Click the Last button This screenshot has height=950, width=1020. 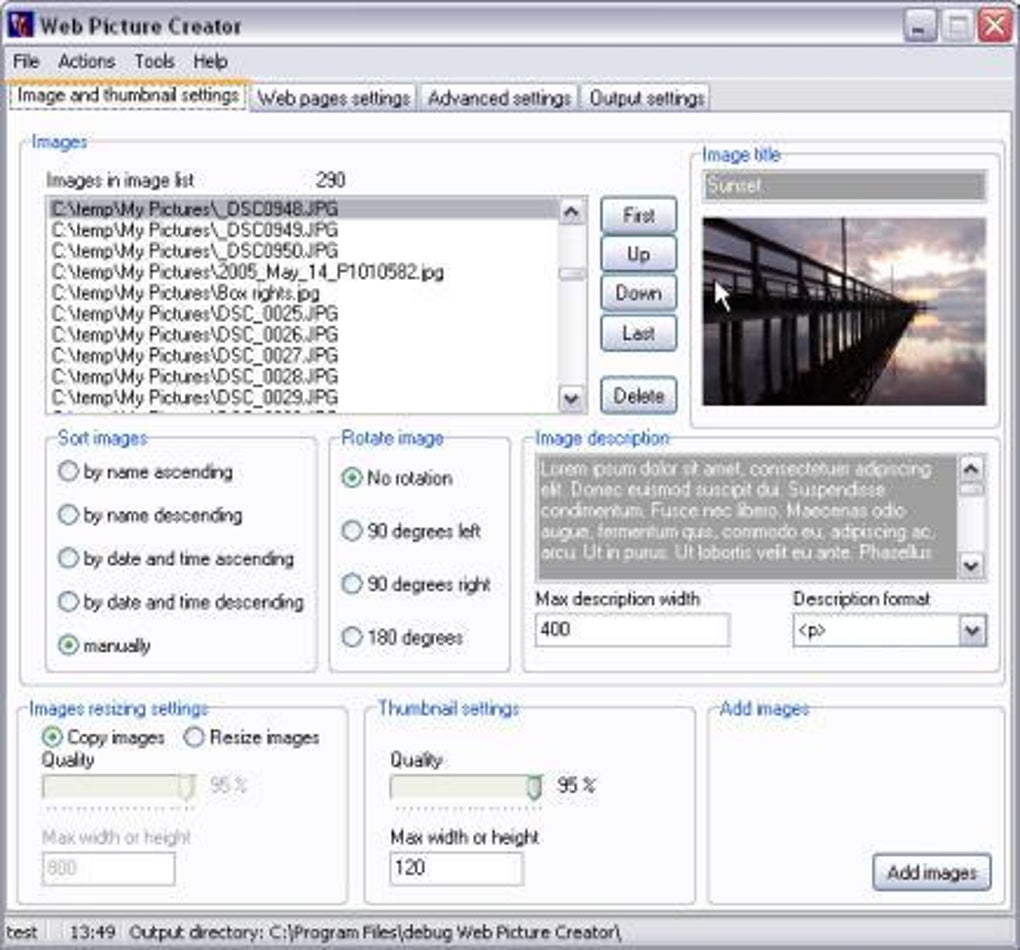[638, 333]
